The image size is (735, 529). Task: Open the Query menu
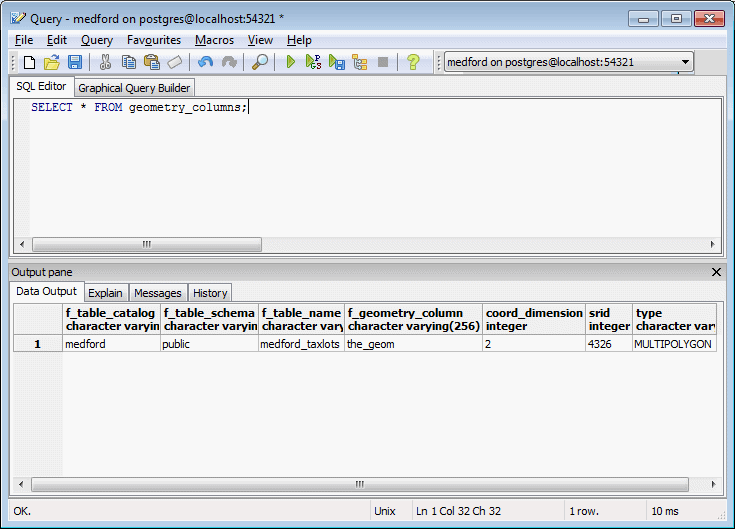point(97,40)
